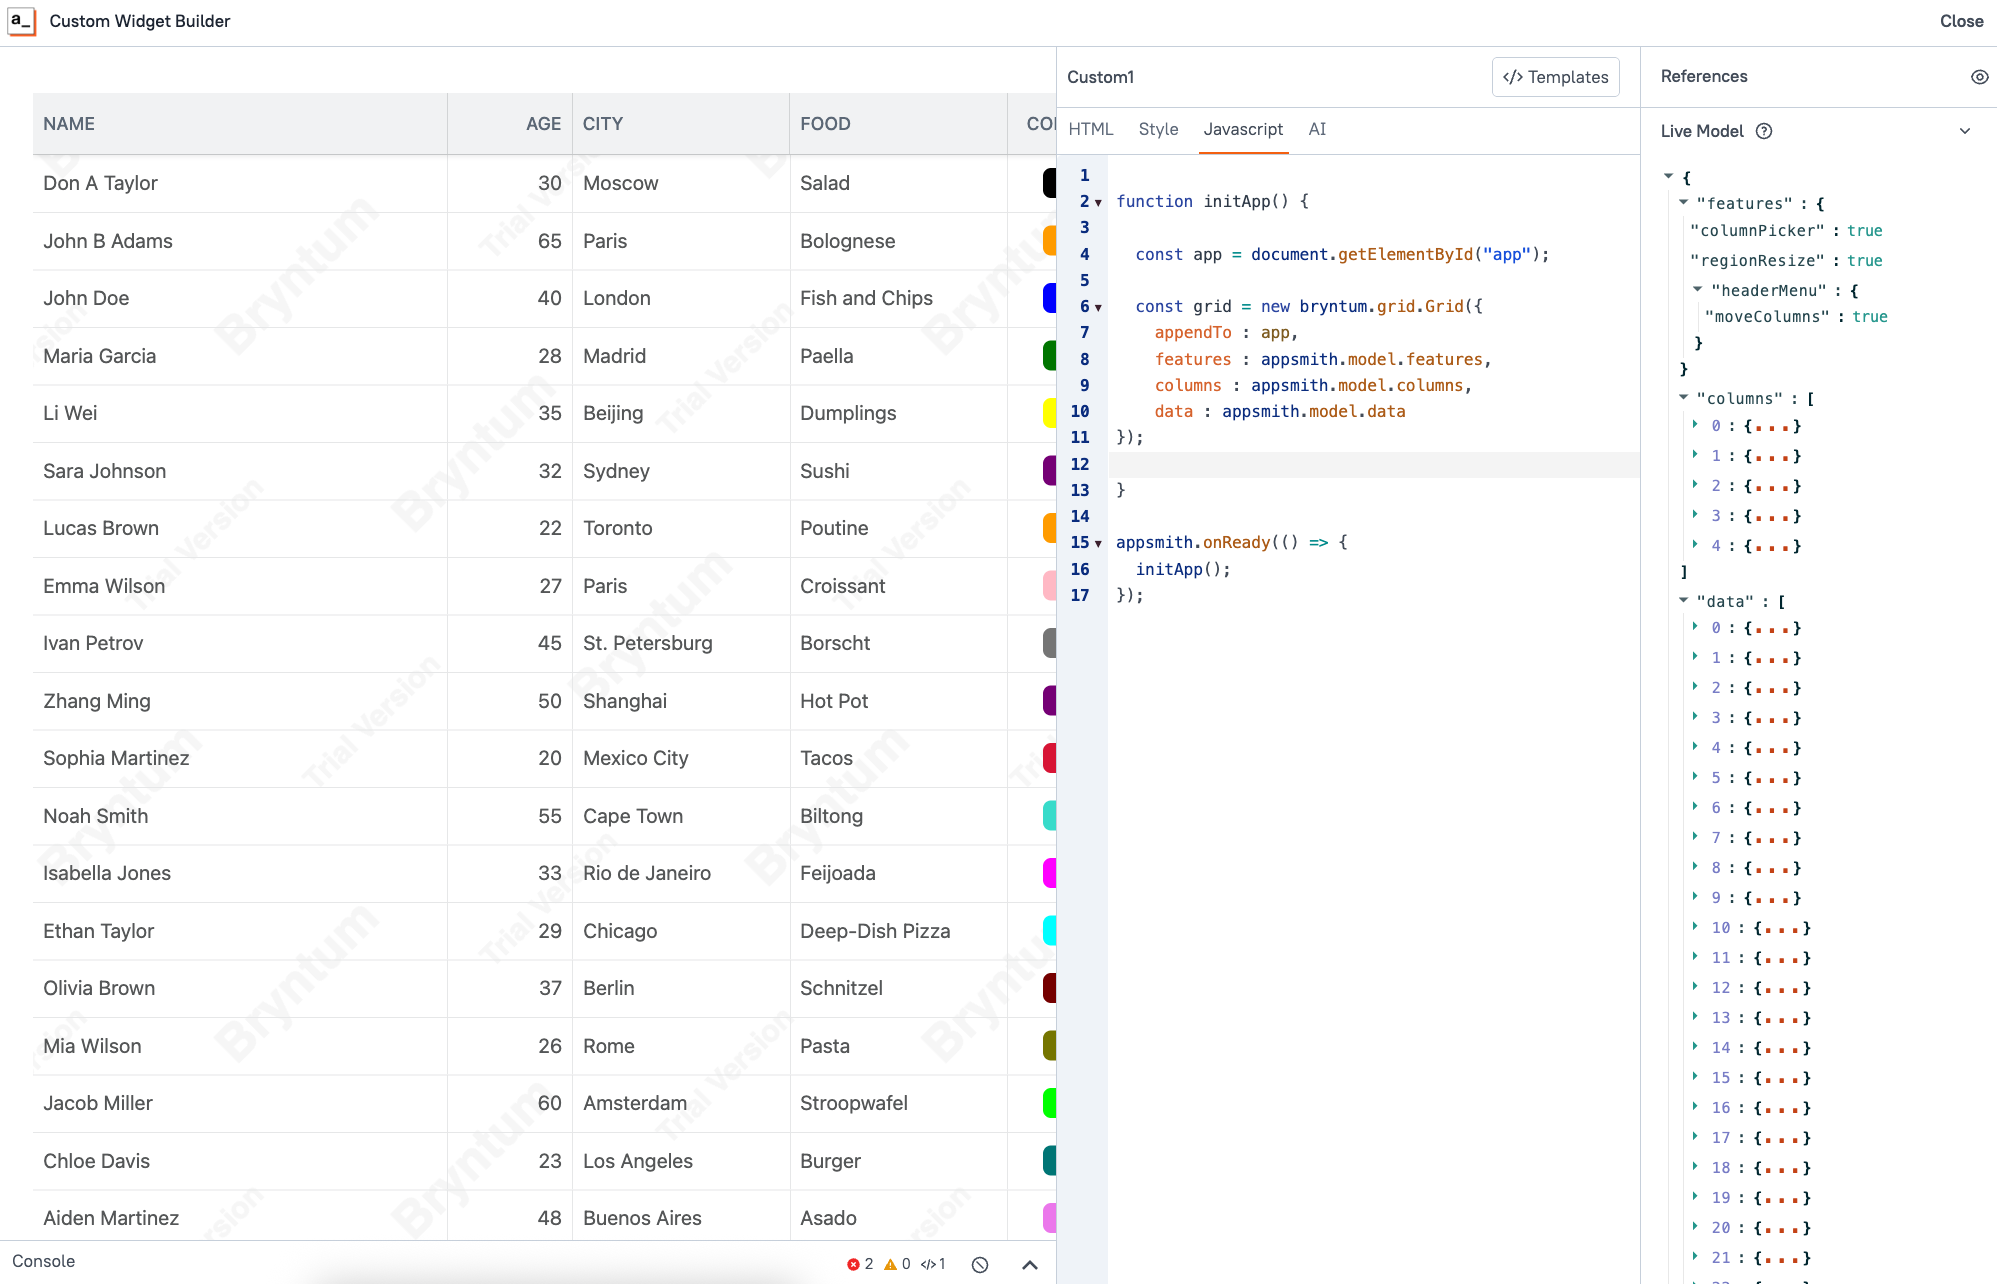Click the cyan swatch in Ethan Taylor row
Screen dimensions: 1997x1284
pyautogui.click(x=1049, y=931)
